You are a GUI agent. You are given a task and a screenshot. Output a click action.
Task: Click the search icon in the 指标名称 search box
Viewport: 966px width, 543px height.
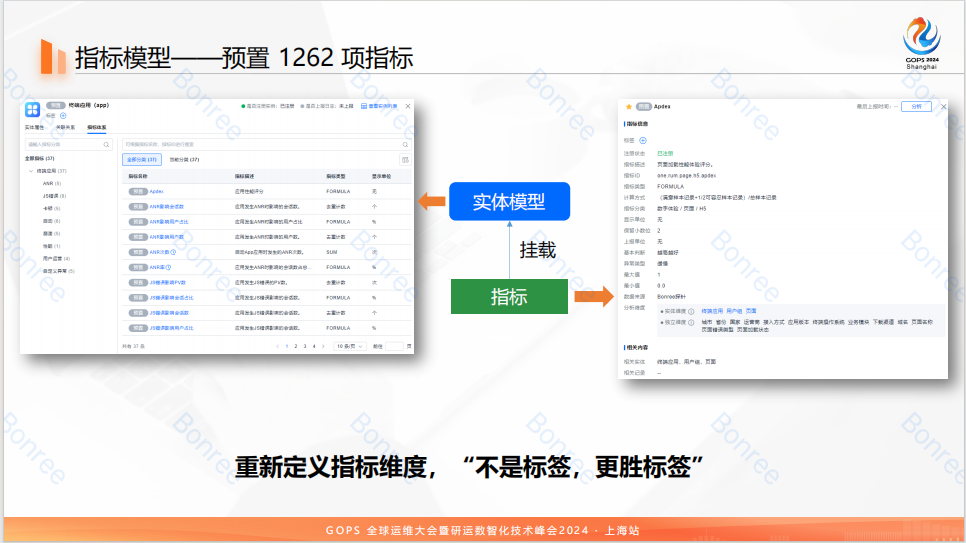point(405,145)
